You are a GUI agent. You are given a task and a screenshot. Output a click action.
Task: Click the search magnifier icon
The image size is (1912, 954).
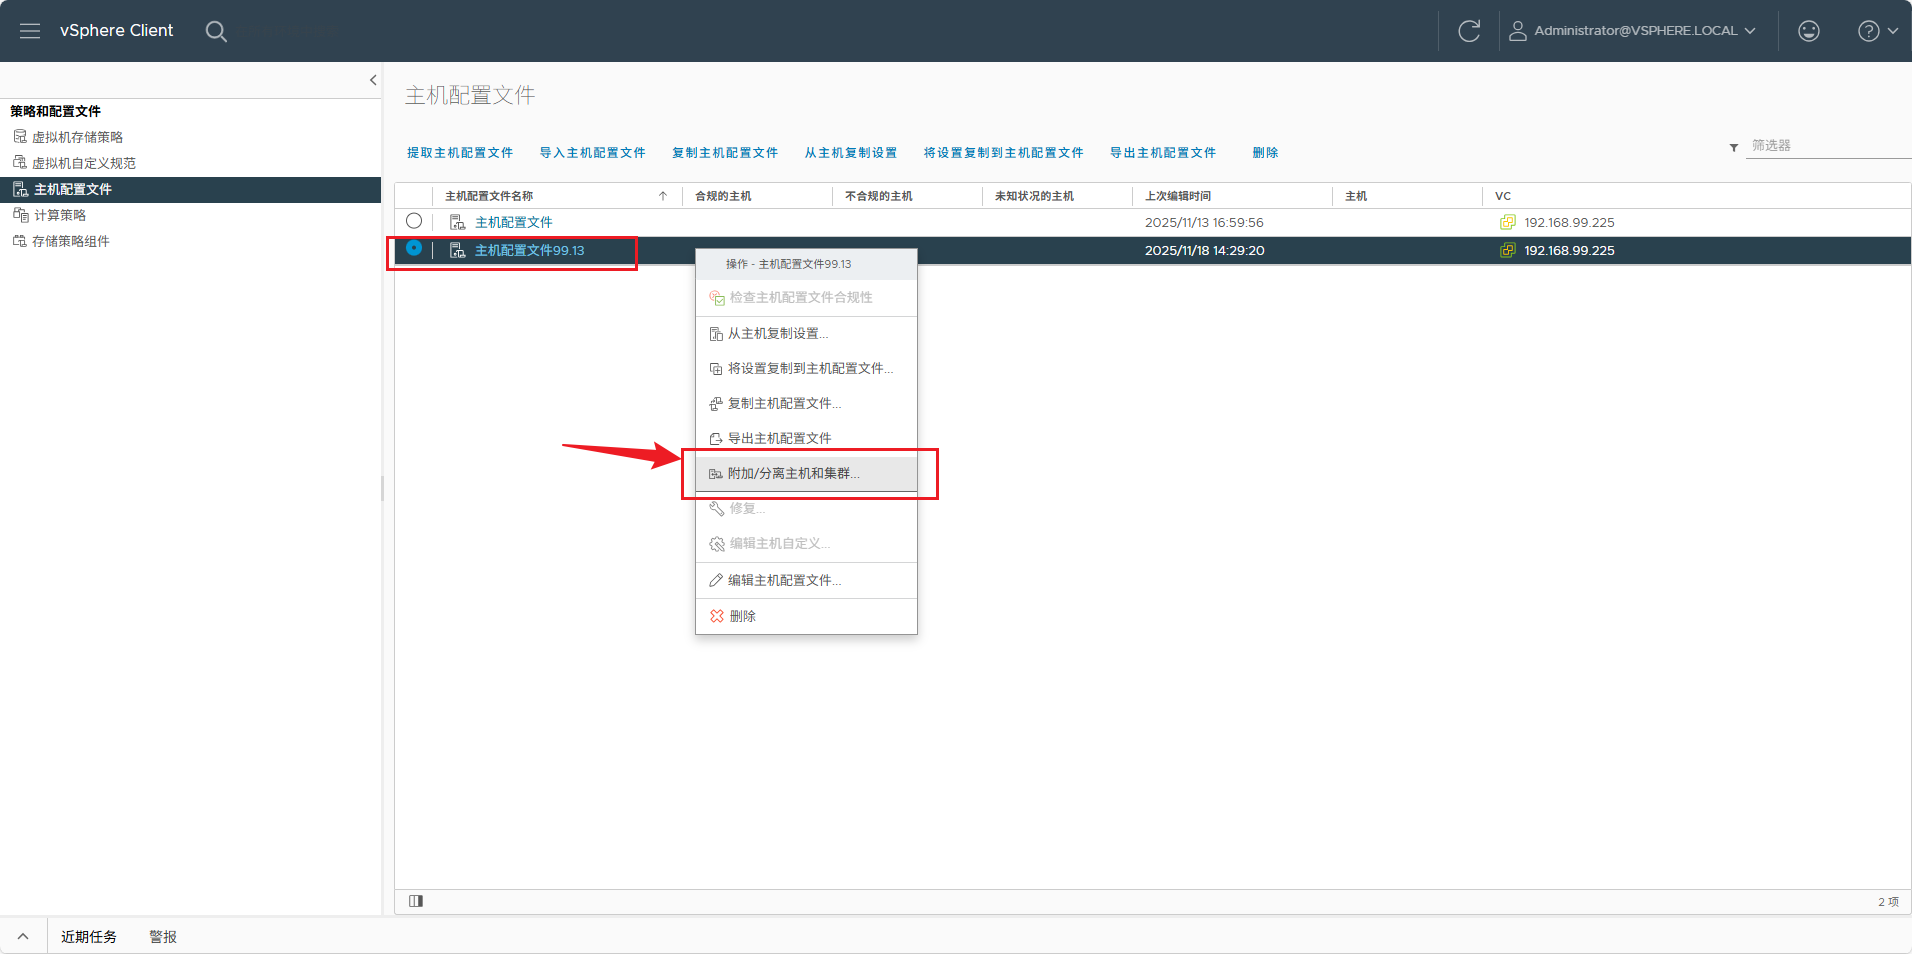[x=216, y=31]
